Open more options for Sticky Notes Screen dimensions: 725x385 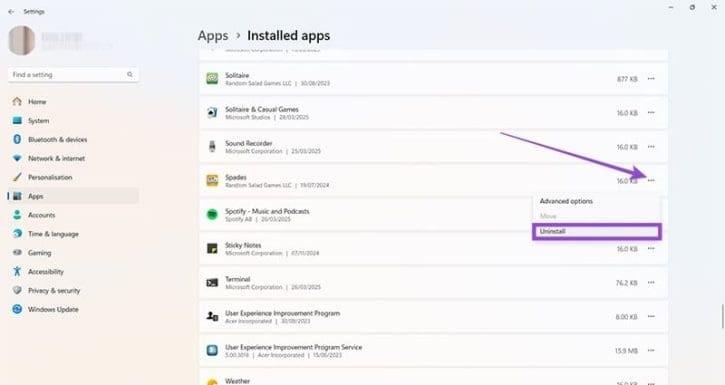click(x=651, y=249)
